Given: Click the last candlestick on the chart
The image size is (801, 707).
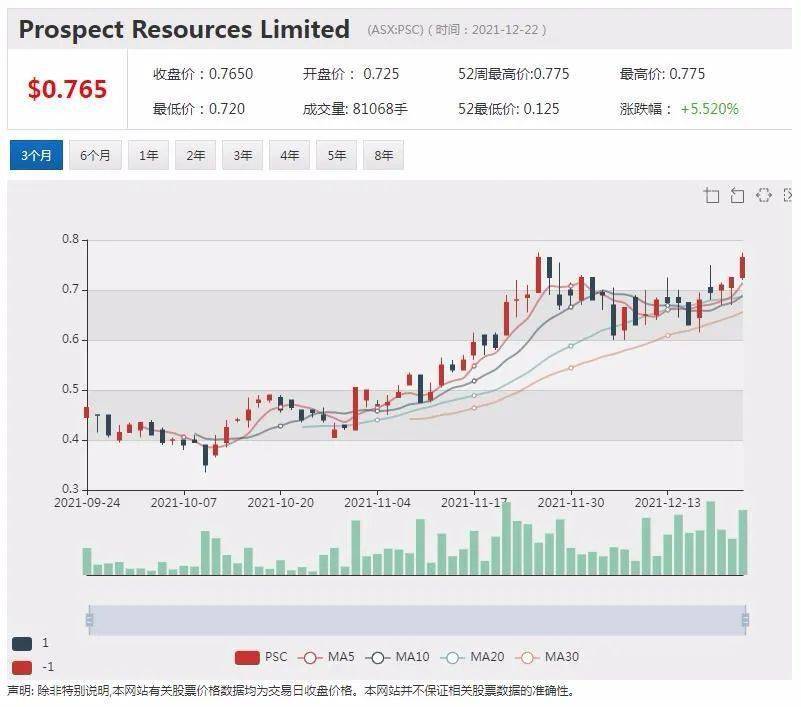Looking at the screenshot, I should (742, 267).
